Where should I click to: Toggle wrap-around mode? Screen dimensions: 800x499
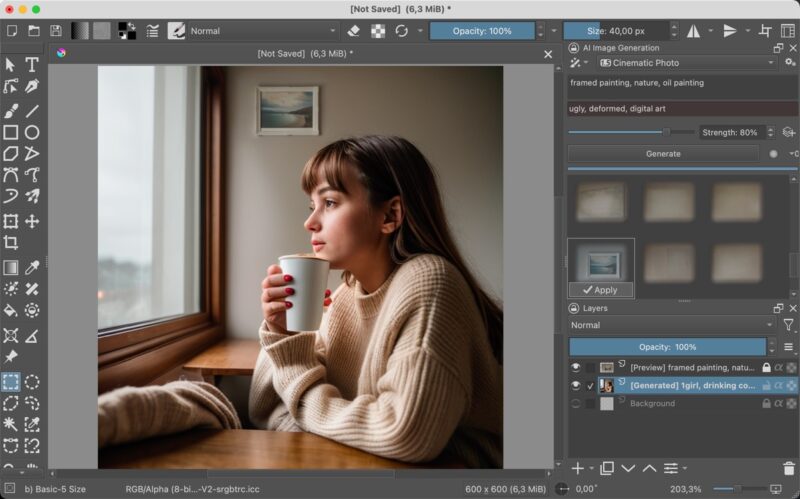pyautogui.click(x=765, y=31)
